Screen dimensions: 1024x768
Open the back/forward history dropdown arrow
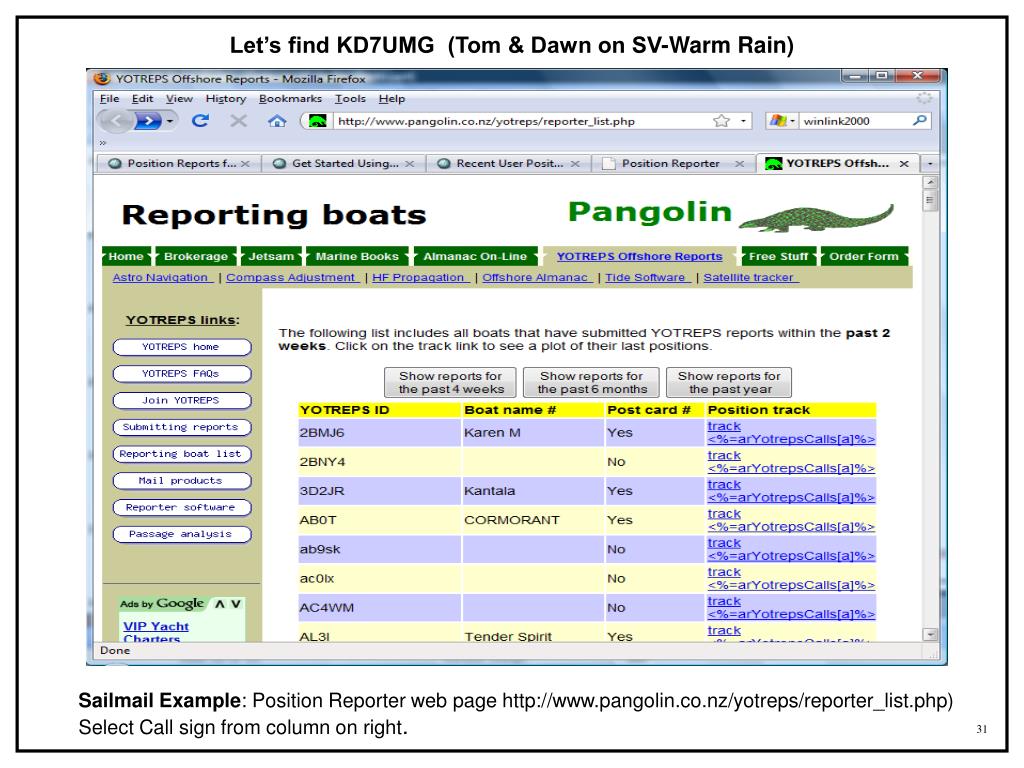click(170, 121)
